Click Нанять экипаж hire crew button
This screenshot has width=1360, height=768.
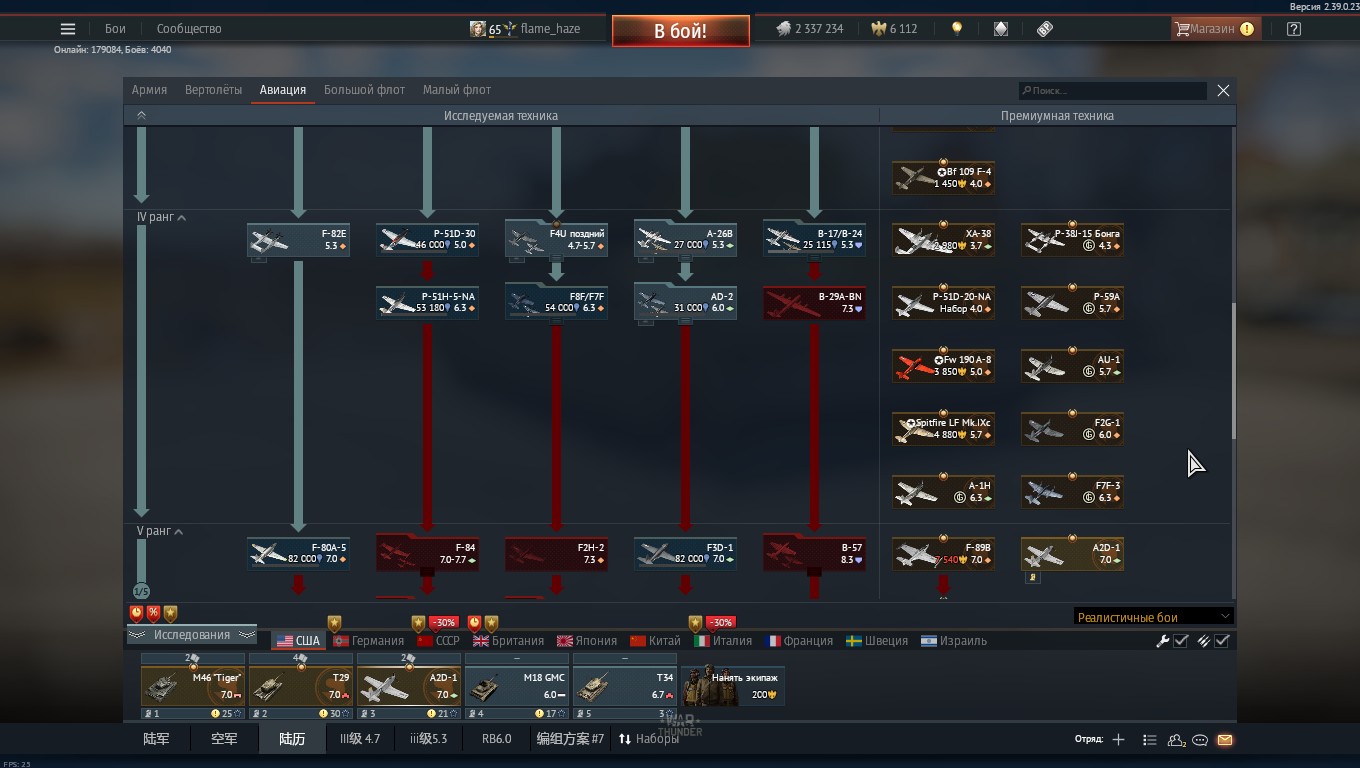[733, 685]
